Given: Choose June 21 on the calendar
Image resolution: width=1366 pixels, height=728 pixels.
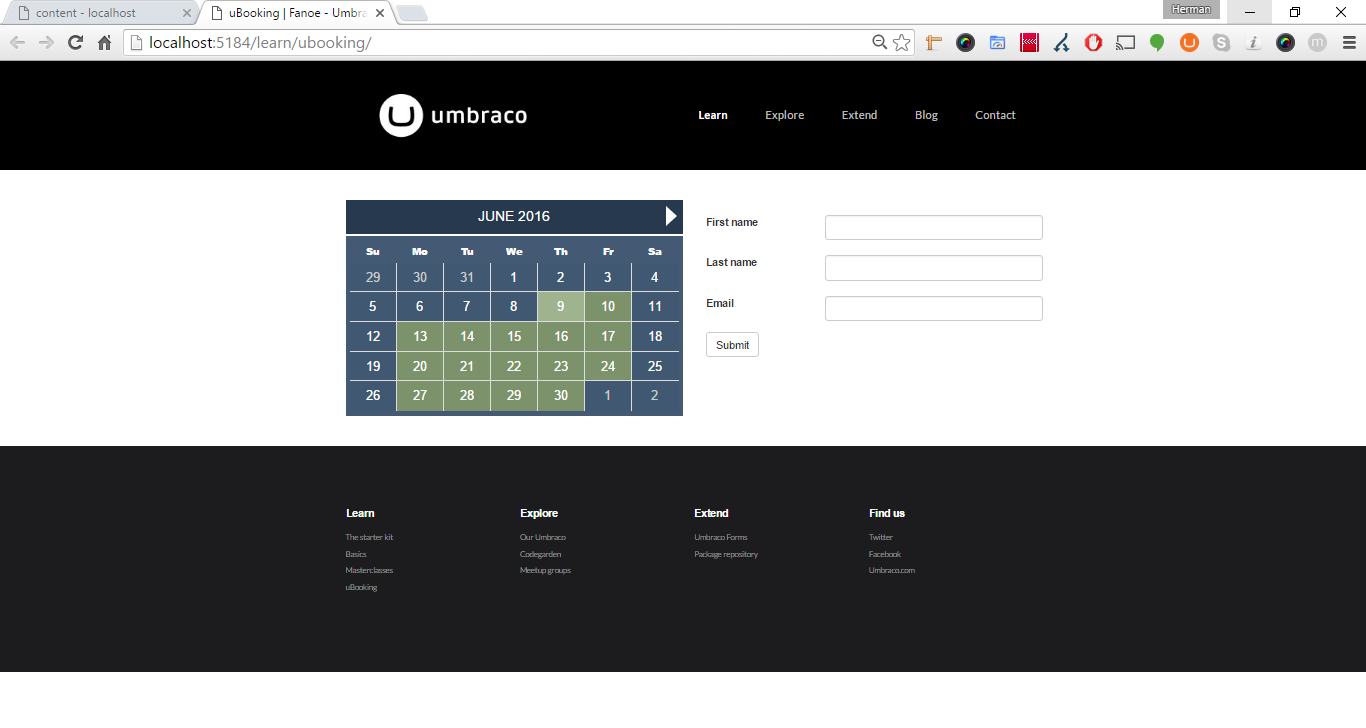Looking at the screenshot, I should (x=467, y=367).
